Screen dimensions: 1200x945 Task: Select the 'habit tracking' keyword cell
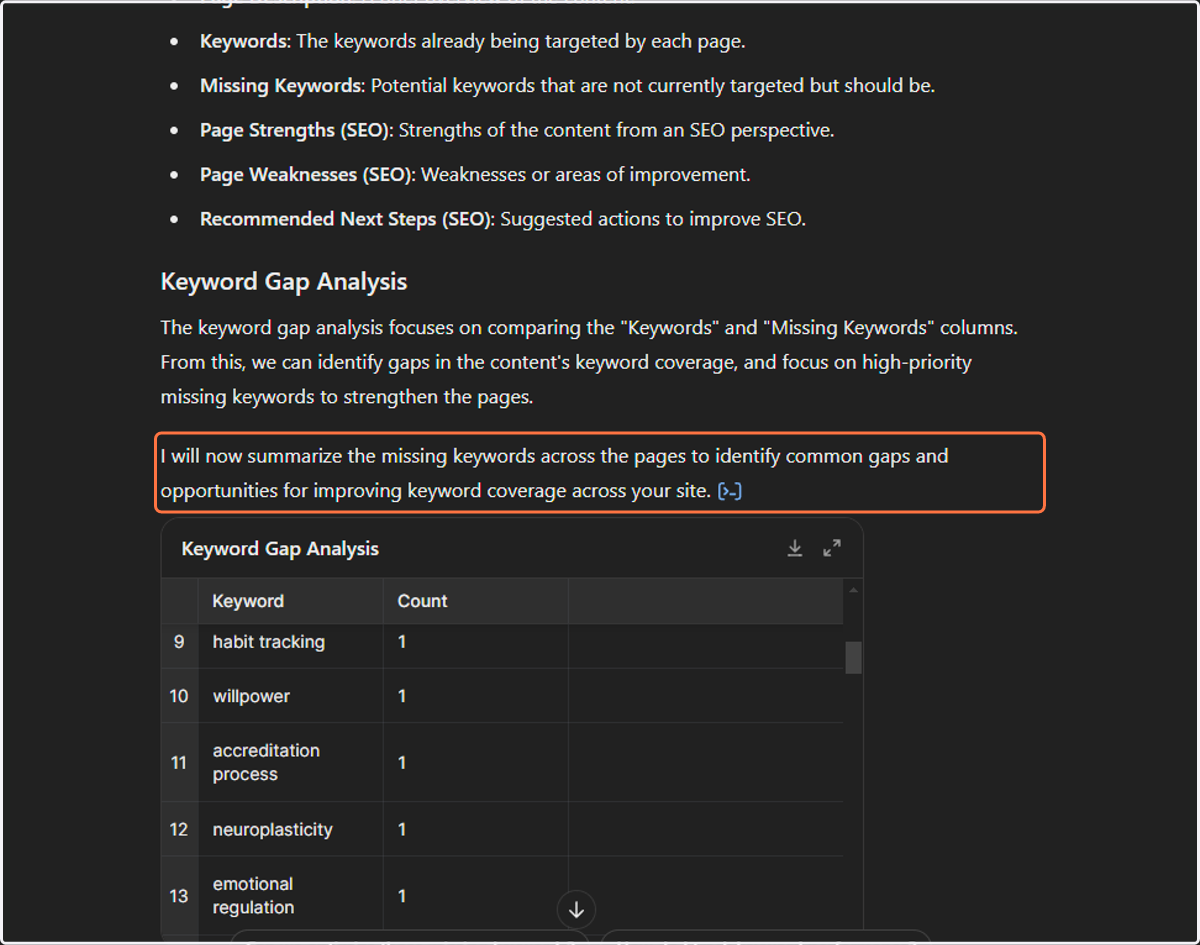tap(291, 642)
